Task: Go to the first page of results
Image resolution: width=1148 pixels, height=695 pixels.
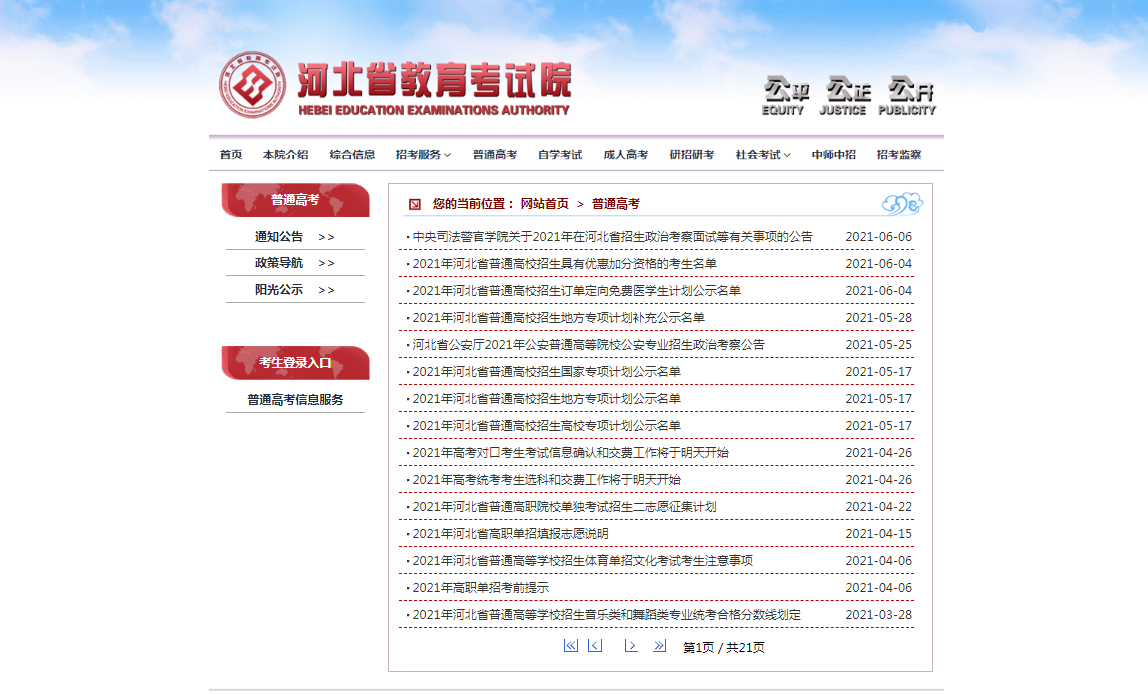Action: 570,646
